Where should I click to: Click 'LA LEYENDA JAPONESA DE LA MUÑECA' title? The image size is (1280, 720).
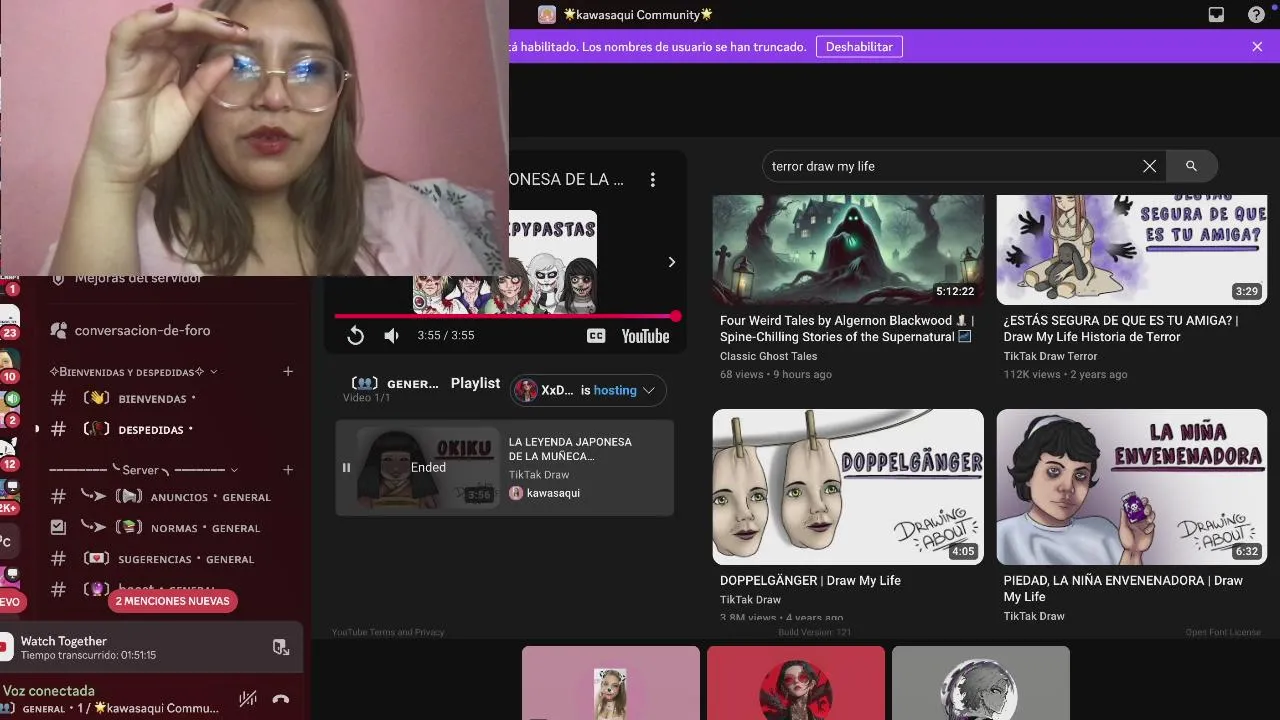click(x=570, y=449)
